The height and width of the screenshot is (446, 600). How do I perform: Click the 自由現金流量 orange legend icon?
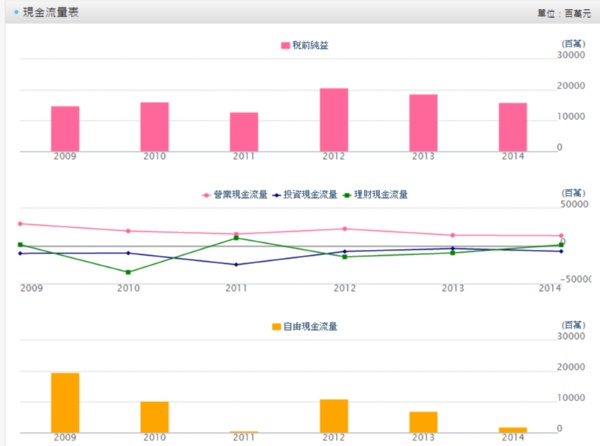(277, 326)
